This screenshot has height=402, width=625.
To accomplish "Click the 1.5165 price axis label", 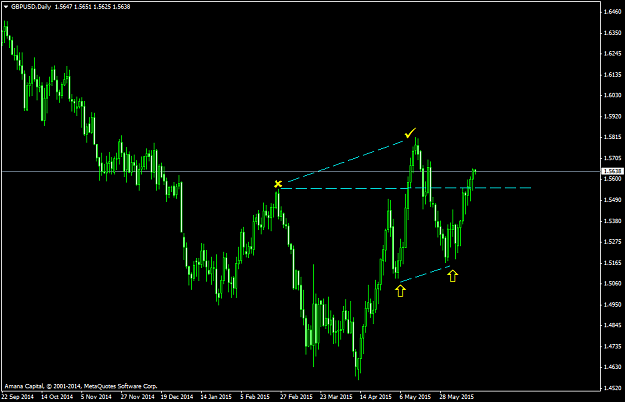I will pos(612,263).
